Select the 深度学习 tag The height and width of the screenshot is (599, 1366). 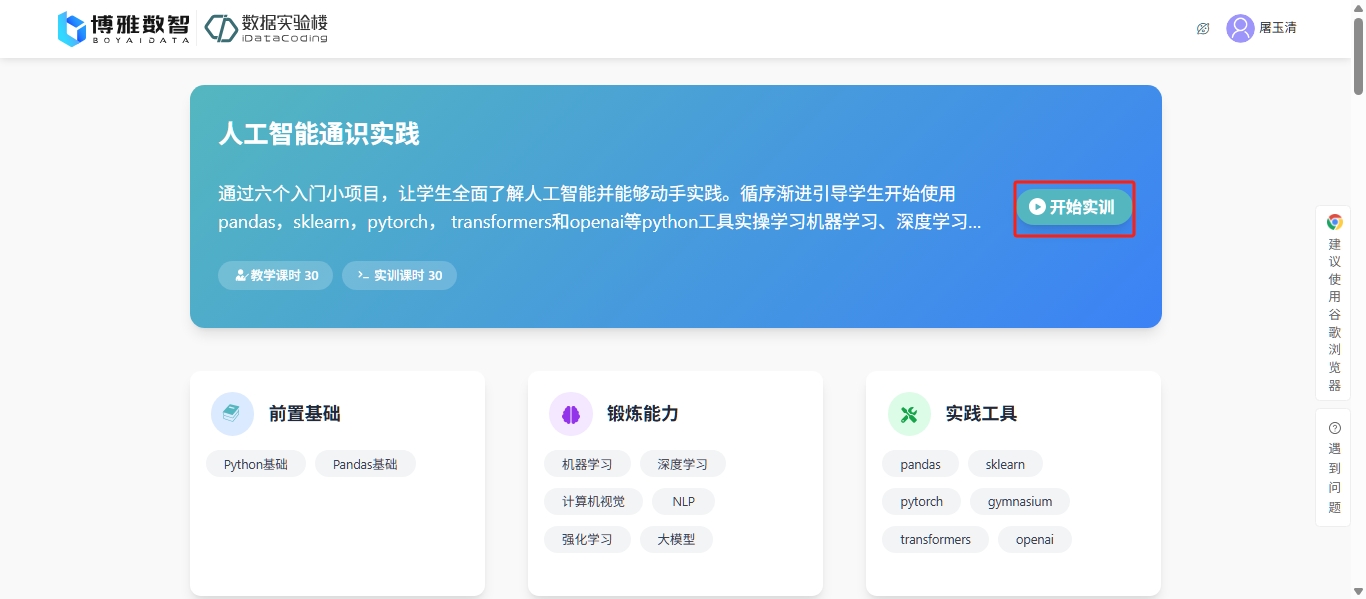[x=683, y=464]
